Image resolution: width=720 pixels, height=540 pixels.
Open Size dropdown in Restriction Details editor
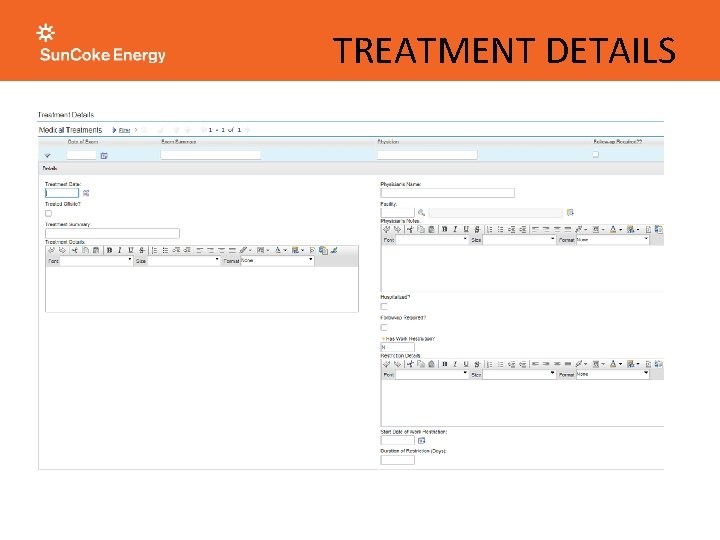tap(519, 375)
